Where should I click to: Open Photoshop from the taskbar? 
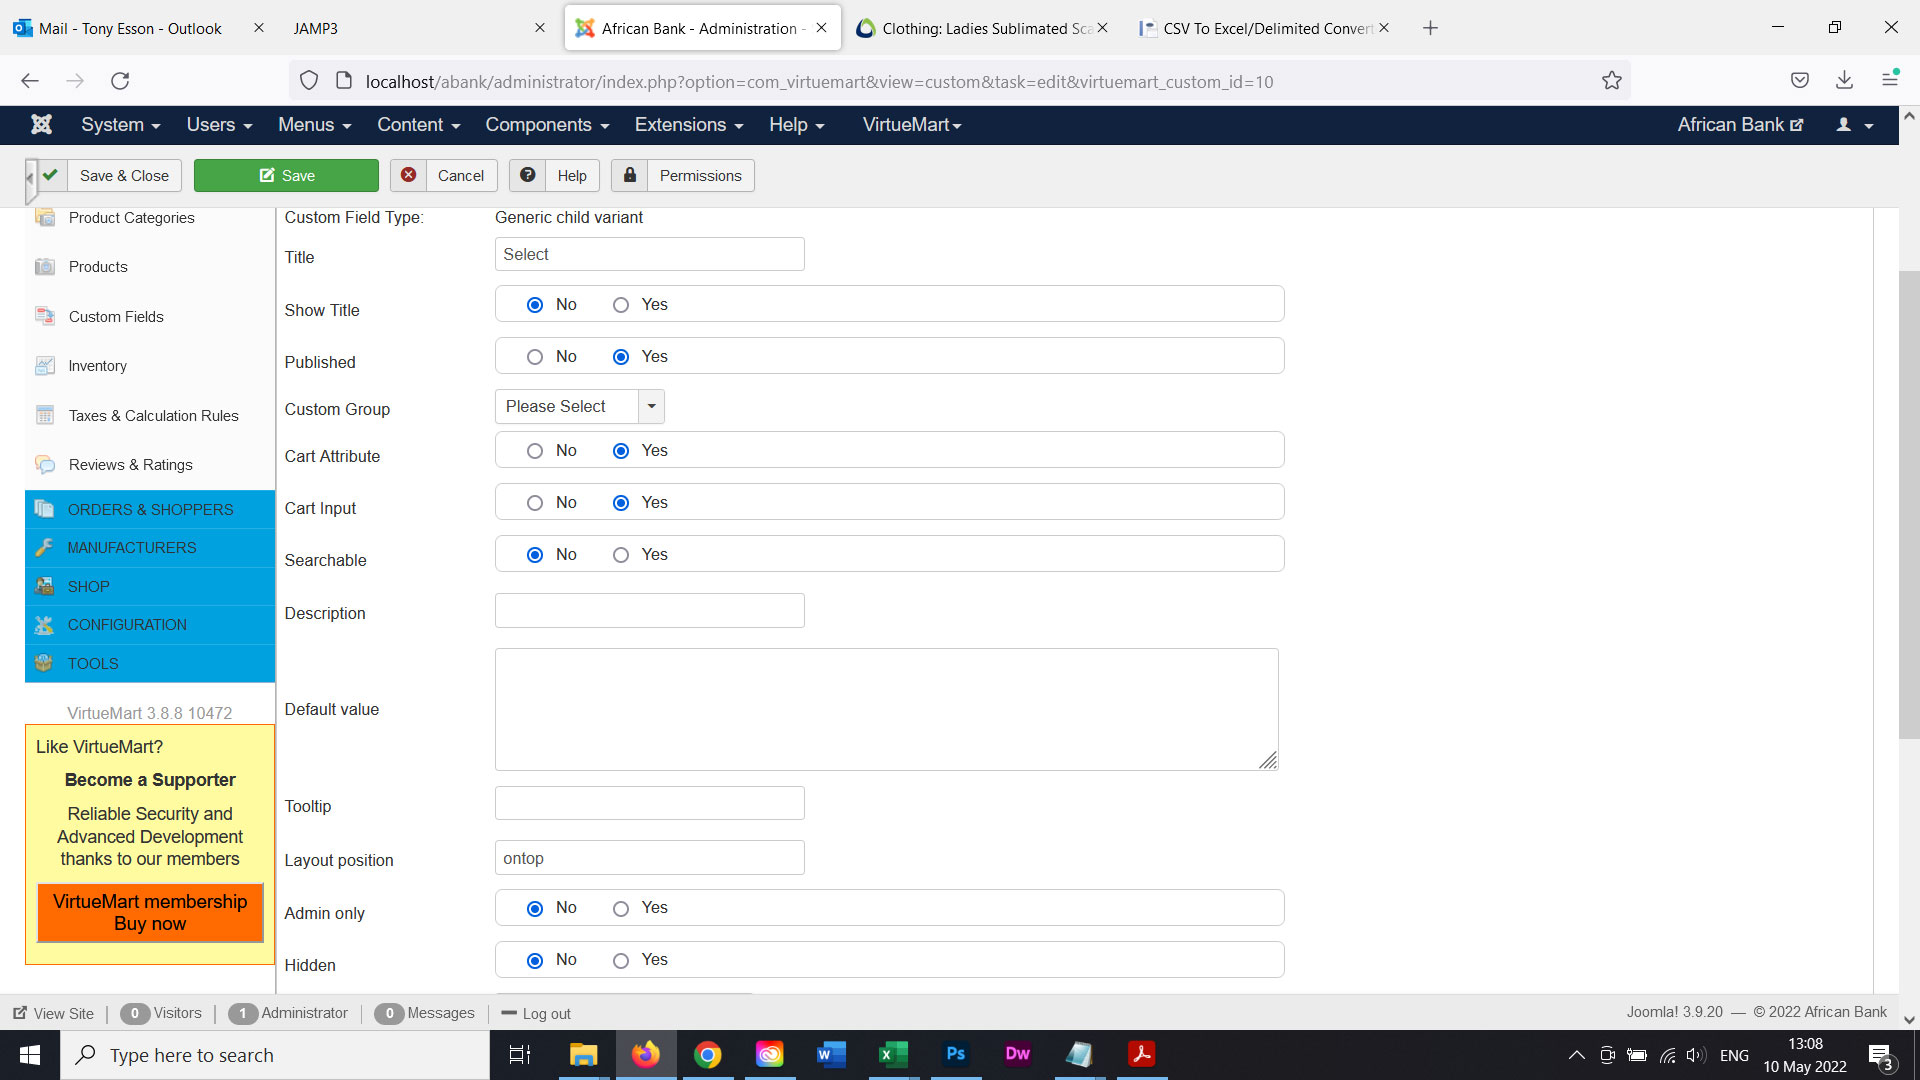point(955,1054)
